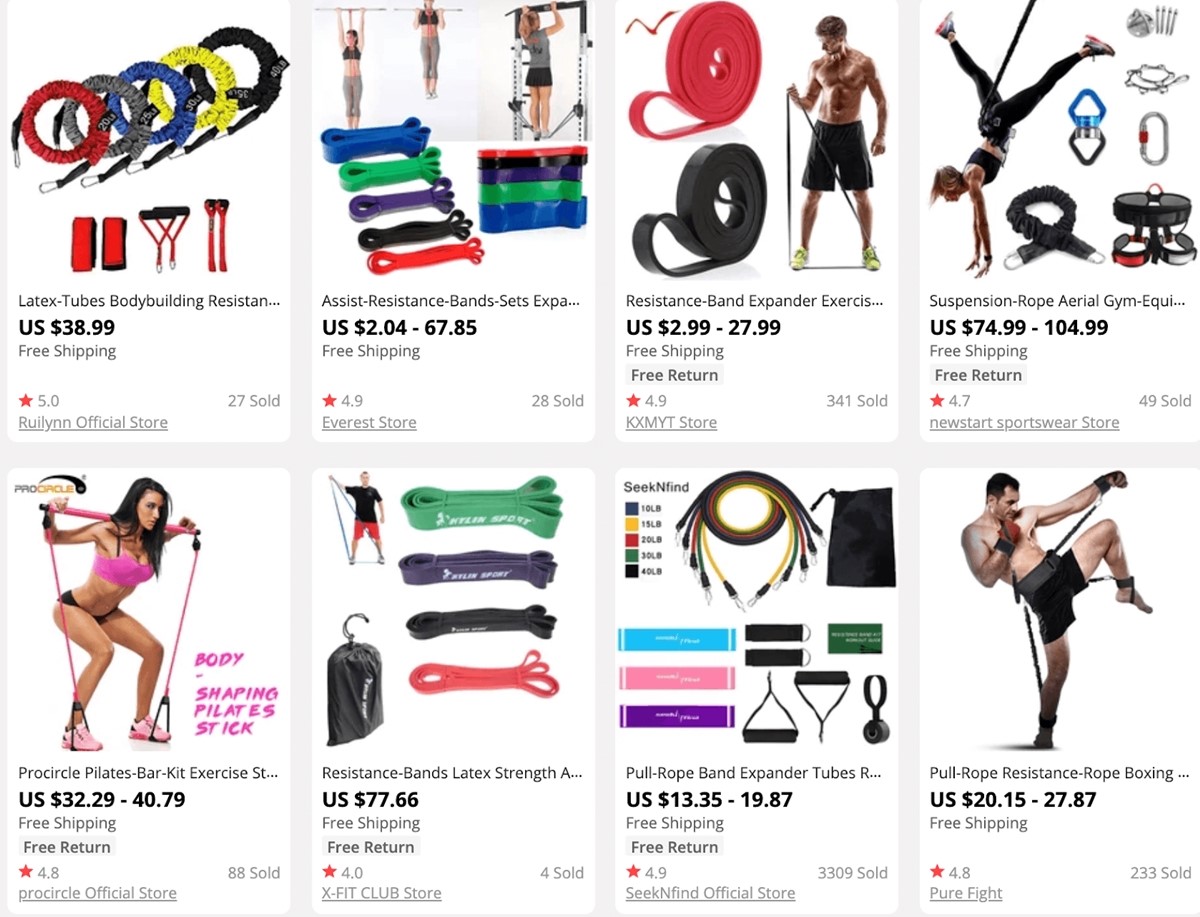Select the Assist-Resistance-Bands-Sets product thumbnail
Image resolution: width=1200 pixels, height=917 pixels.
(452, 140)
